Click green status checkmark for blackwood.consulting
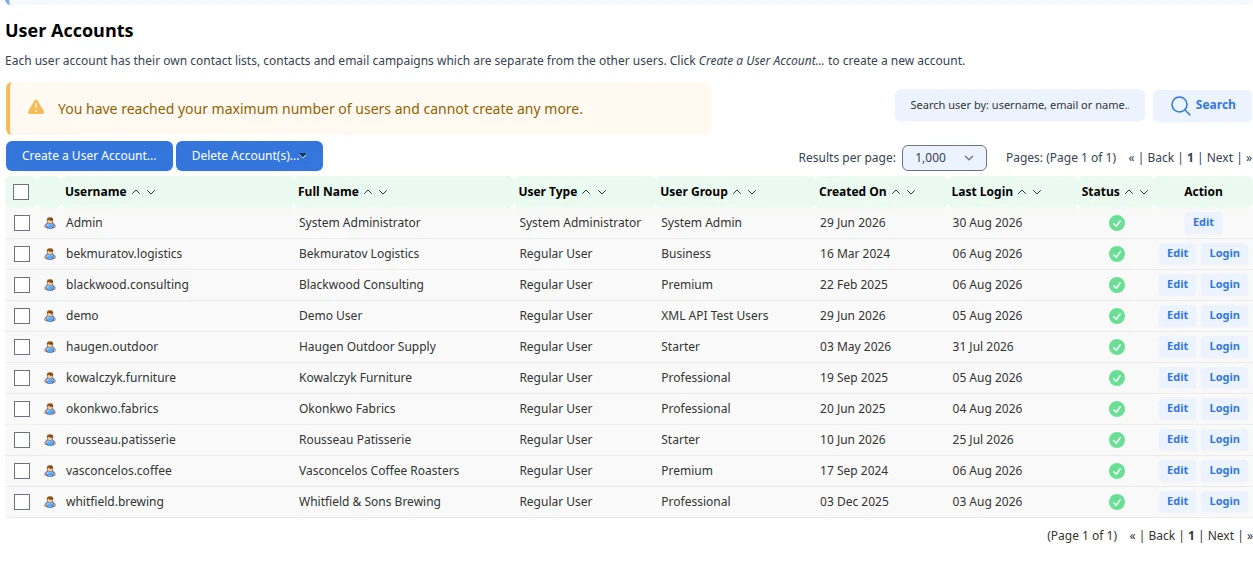1253x566 pixels. click(1117, 285)
